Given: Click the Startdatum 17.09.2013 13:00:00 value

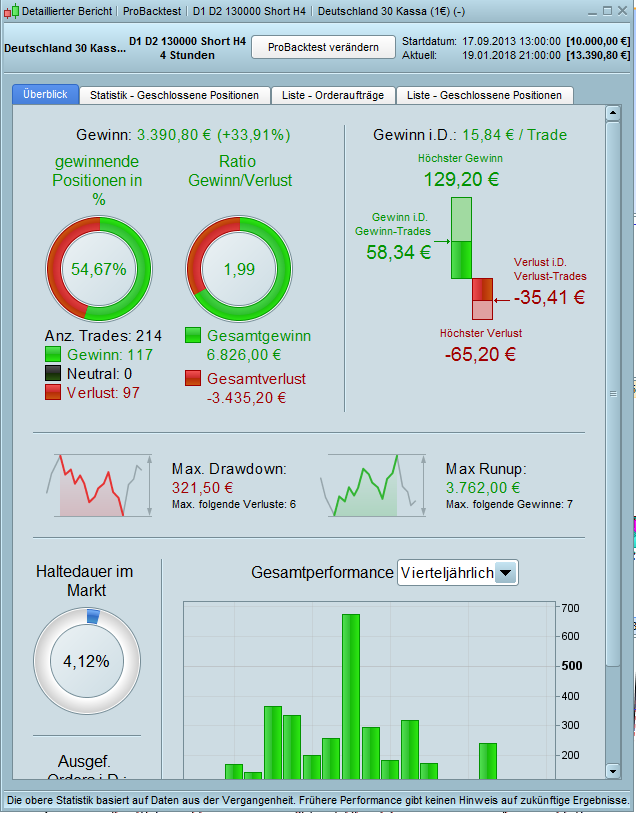Looking at the screenshot, I should tap(511, 41).
